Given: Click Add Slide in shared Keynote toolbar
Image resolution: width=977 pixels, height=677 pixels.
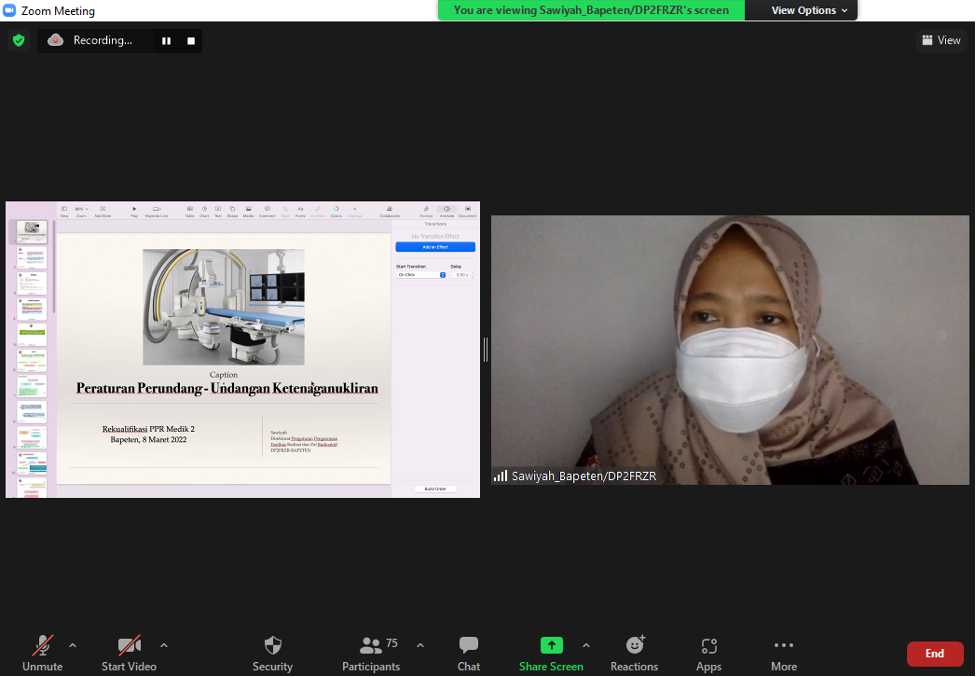Looking at the screenshot, I should (103, 211).
